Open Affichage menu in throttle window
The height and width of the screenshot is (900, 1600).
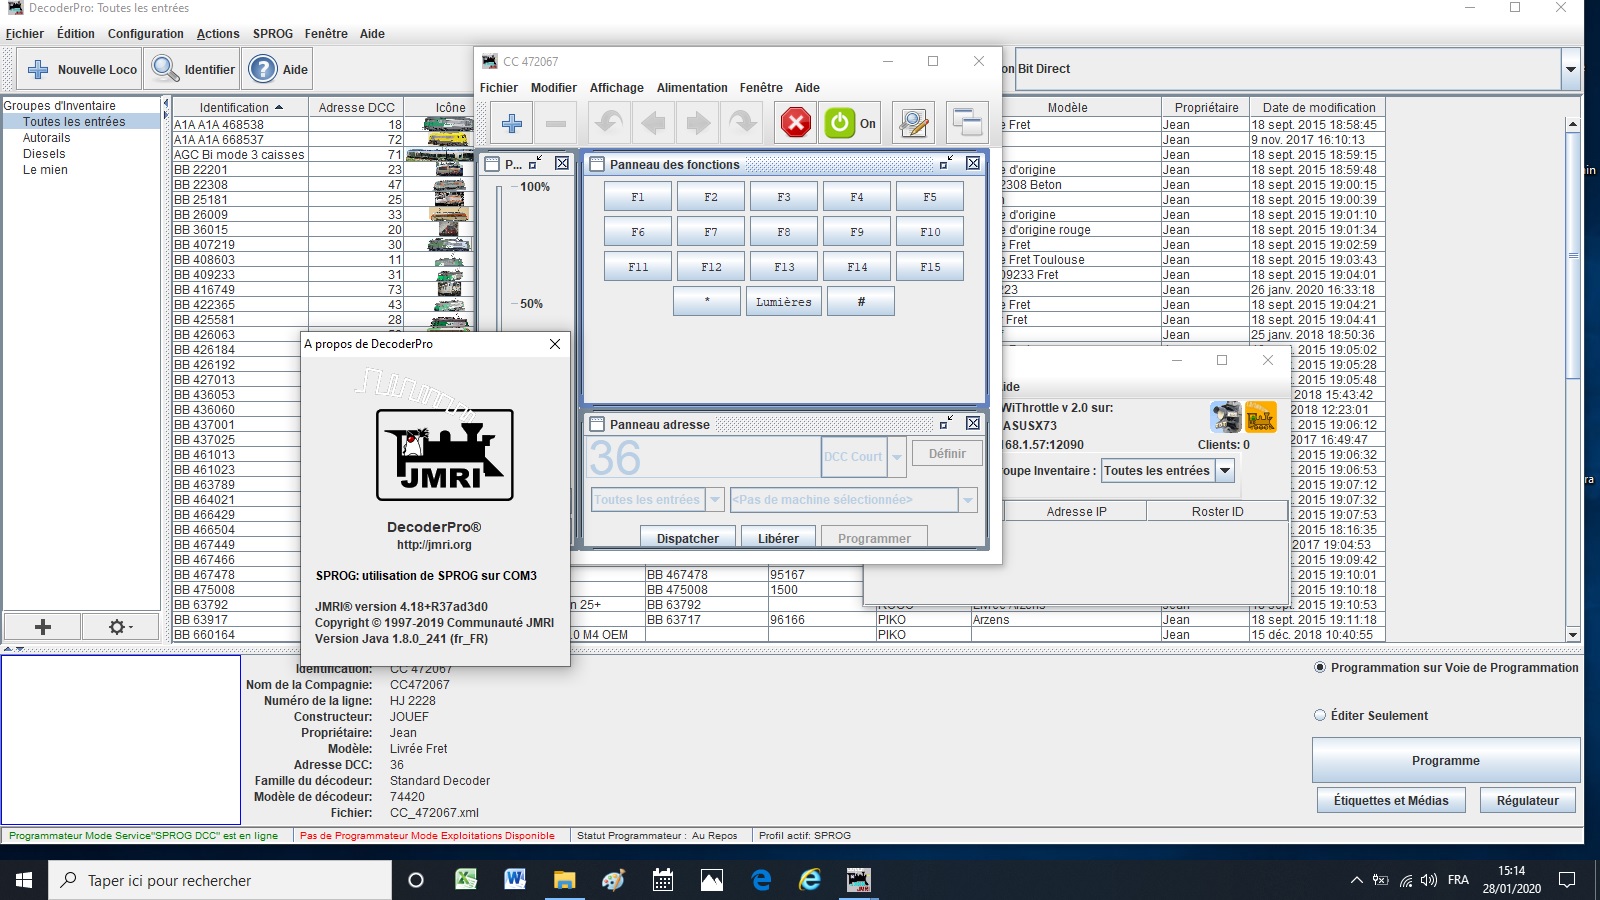(617, 87)
